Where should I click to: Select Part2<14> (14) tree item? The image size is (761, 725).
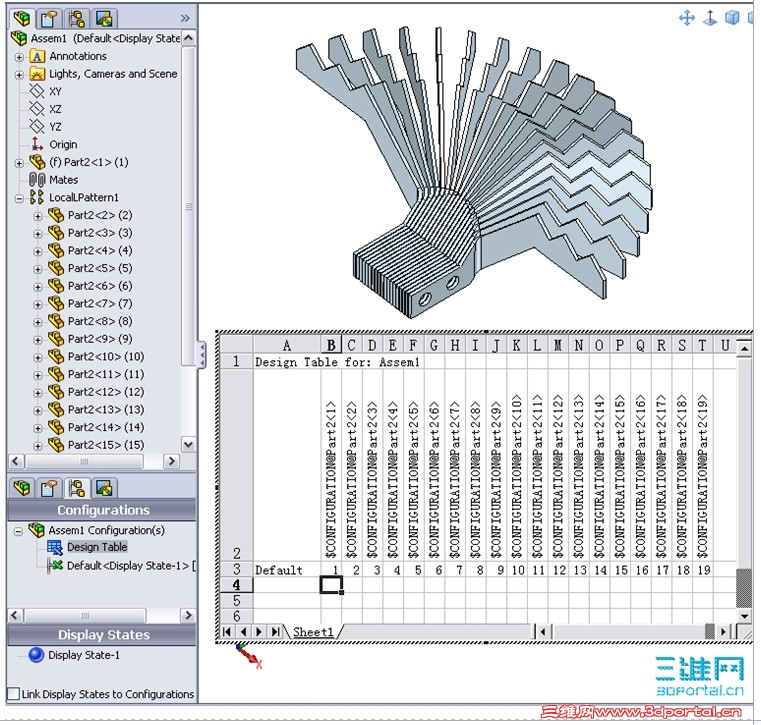pos(106,427)
